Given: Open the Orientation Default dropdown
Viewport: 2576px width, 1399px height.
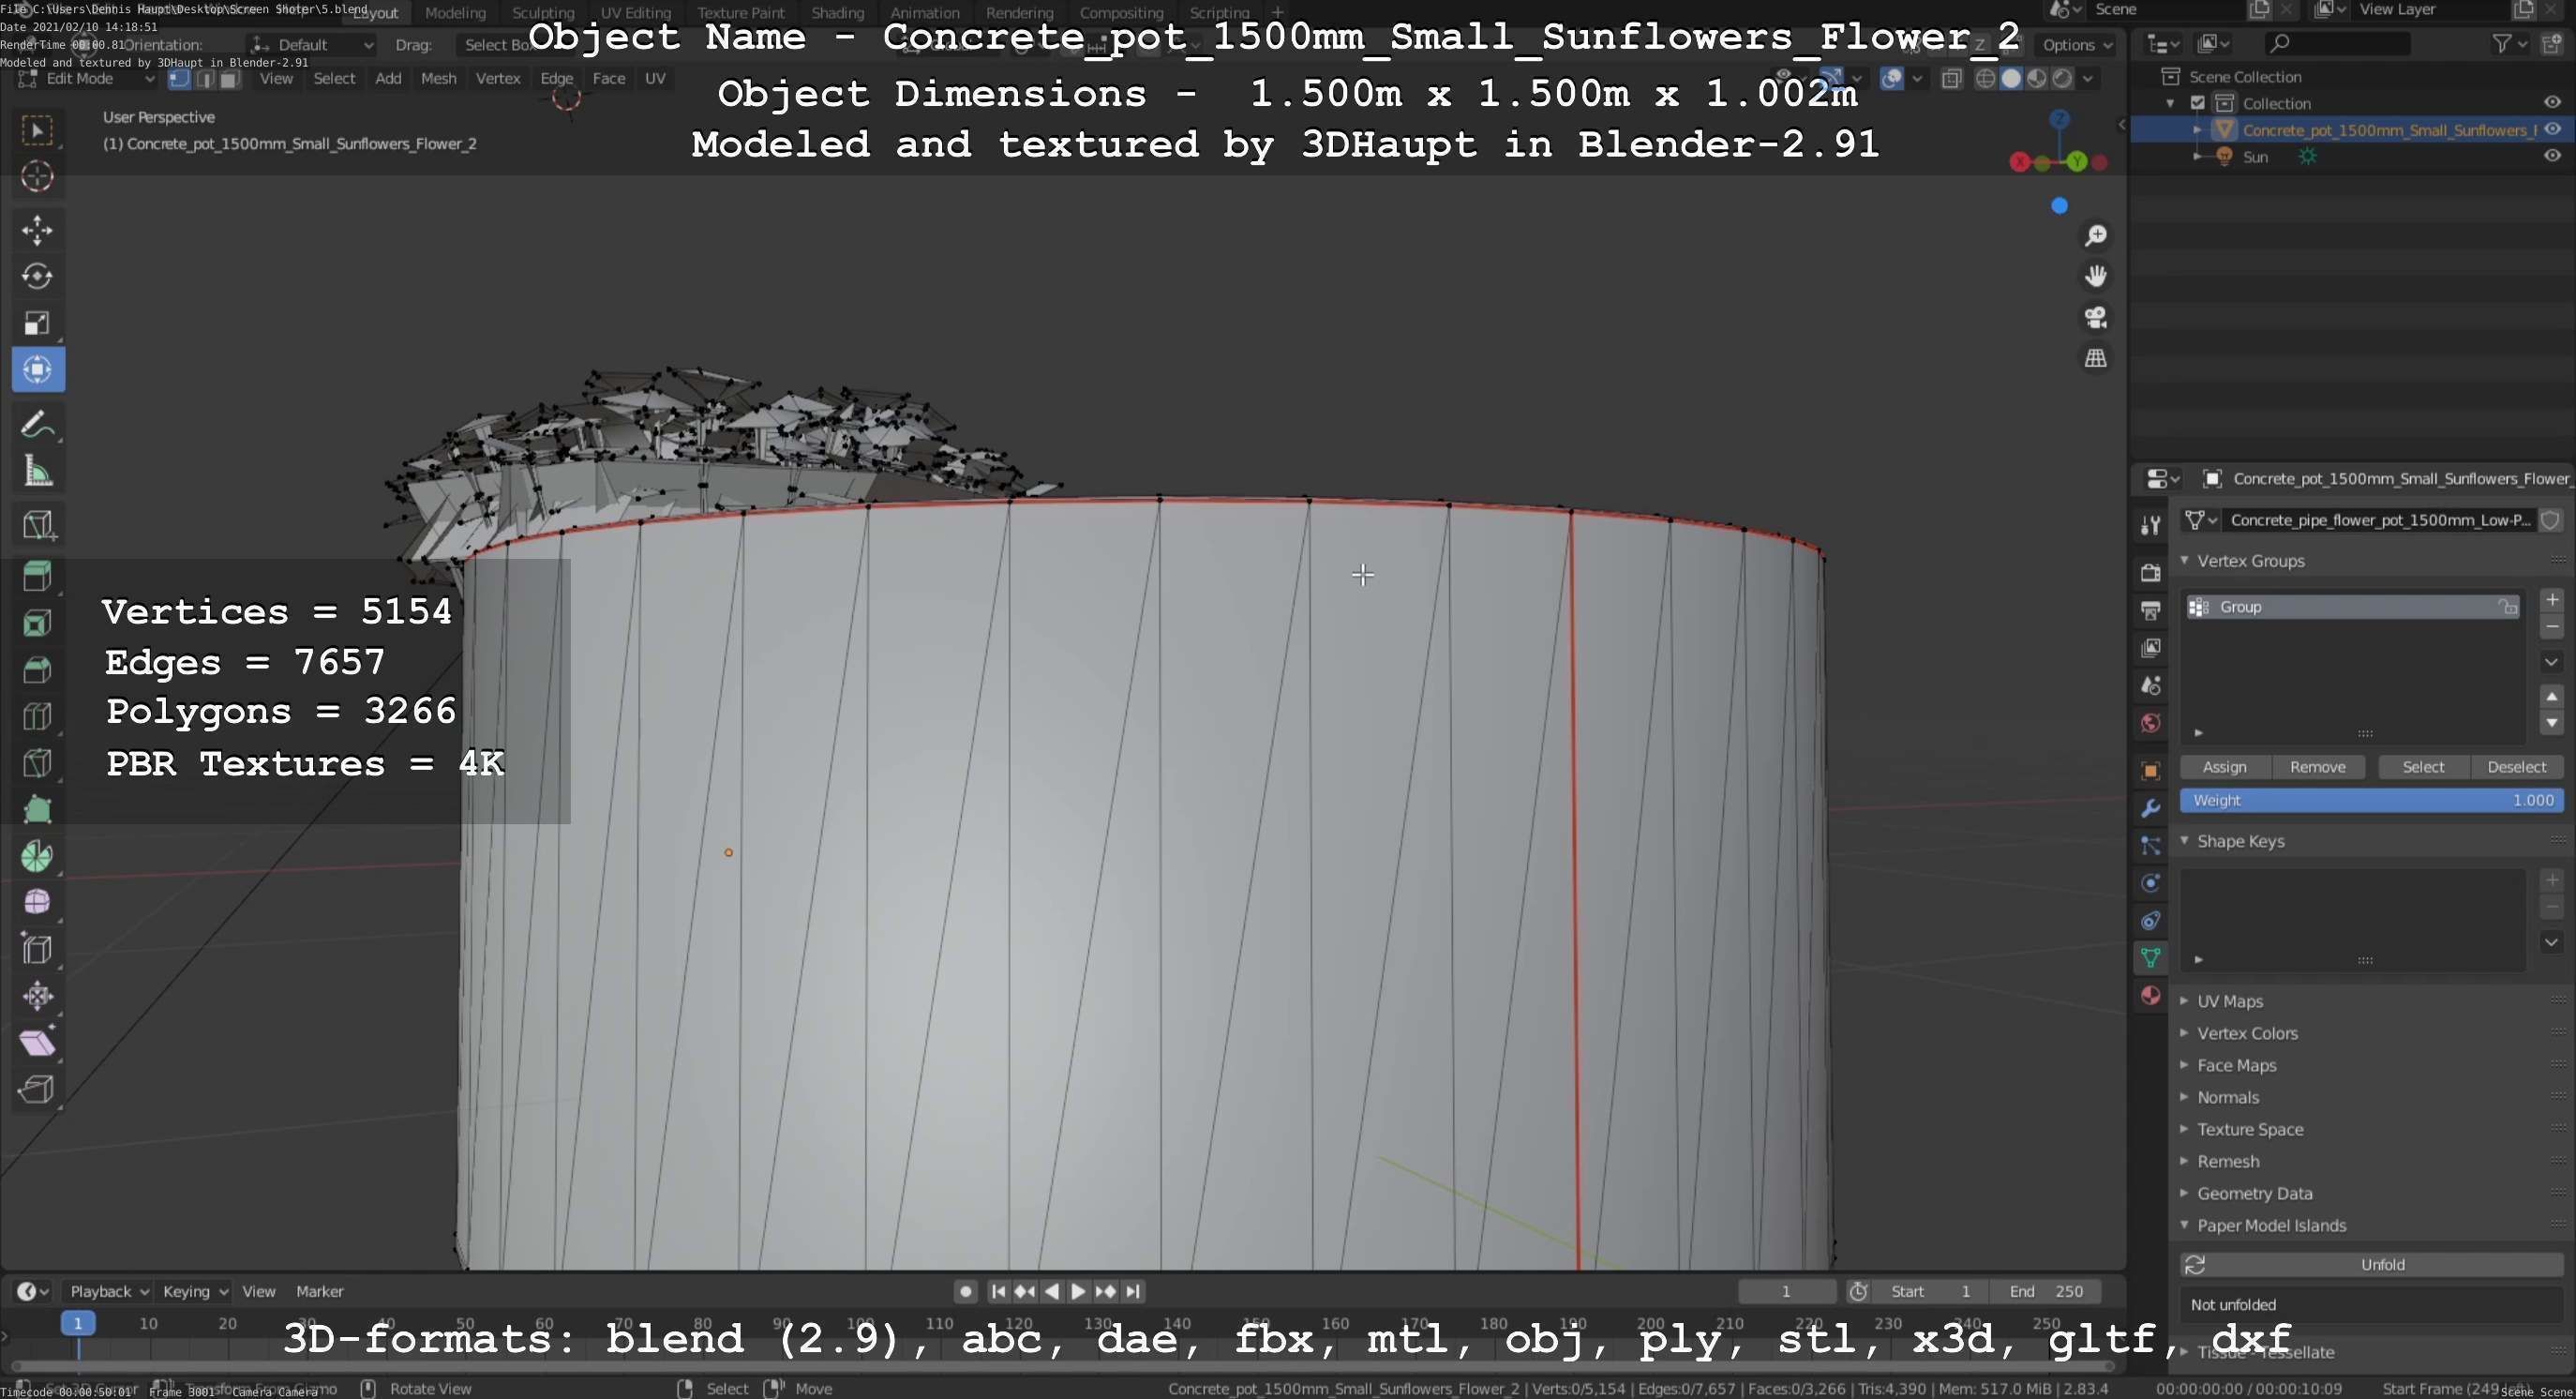Looking at the screenshot, I should pyautogui.click(x=312, y=45).
